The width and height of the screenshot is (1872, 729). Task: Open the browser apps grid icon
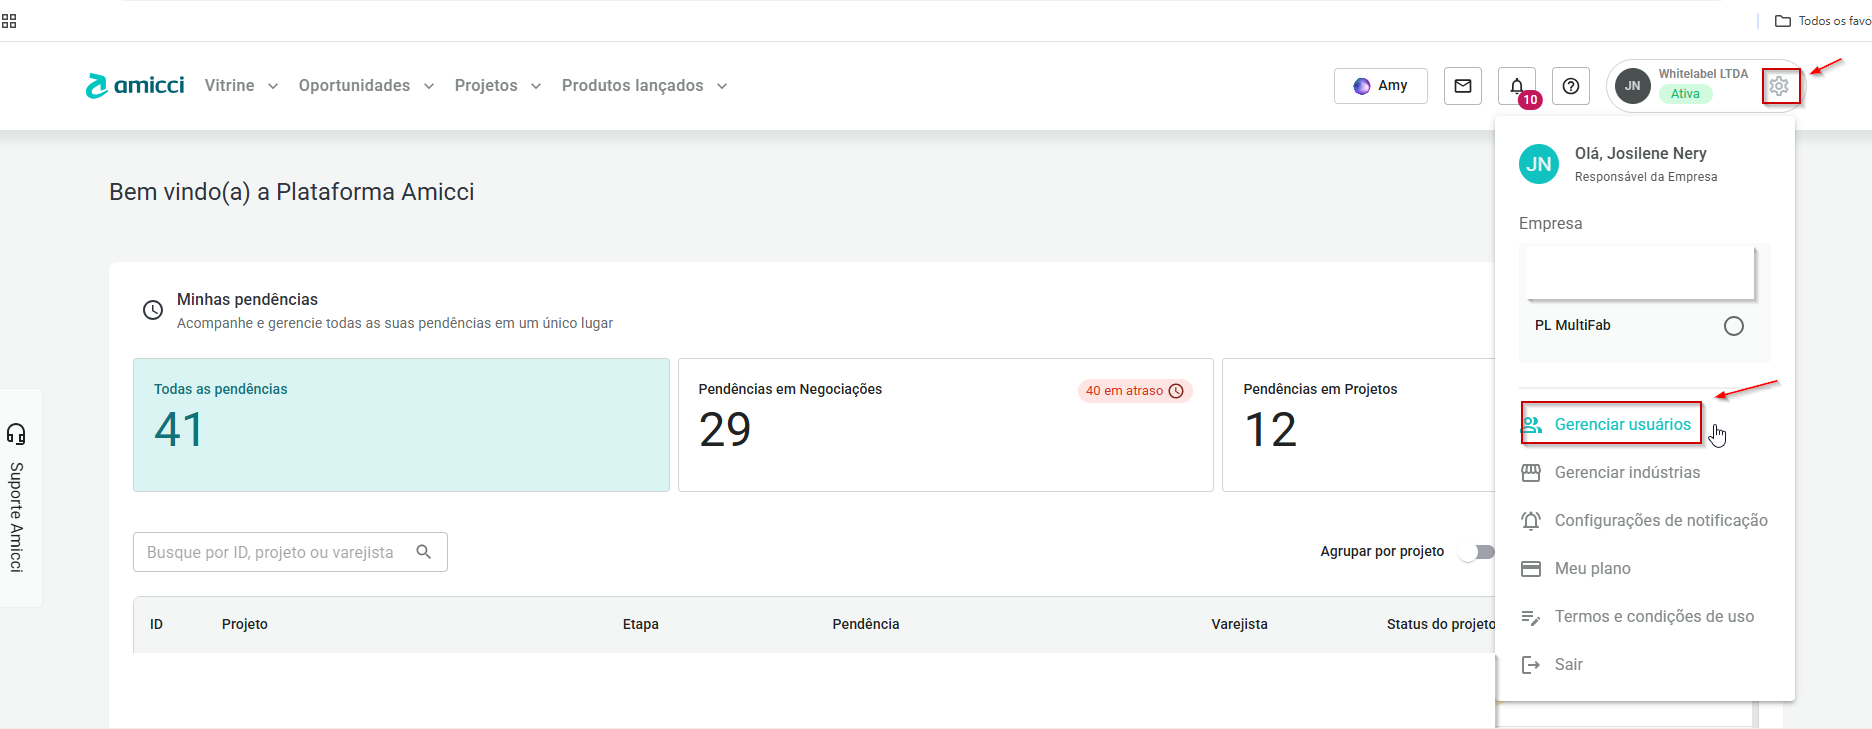(x=9, y=21)
